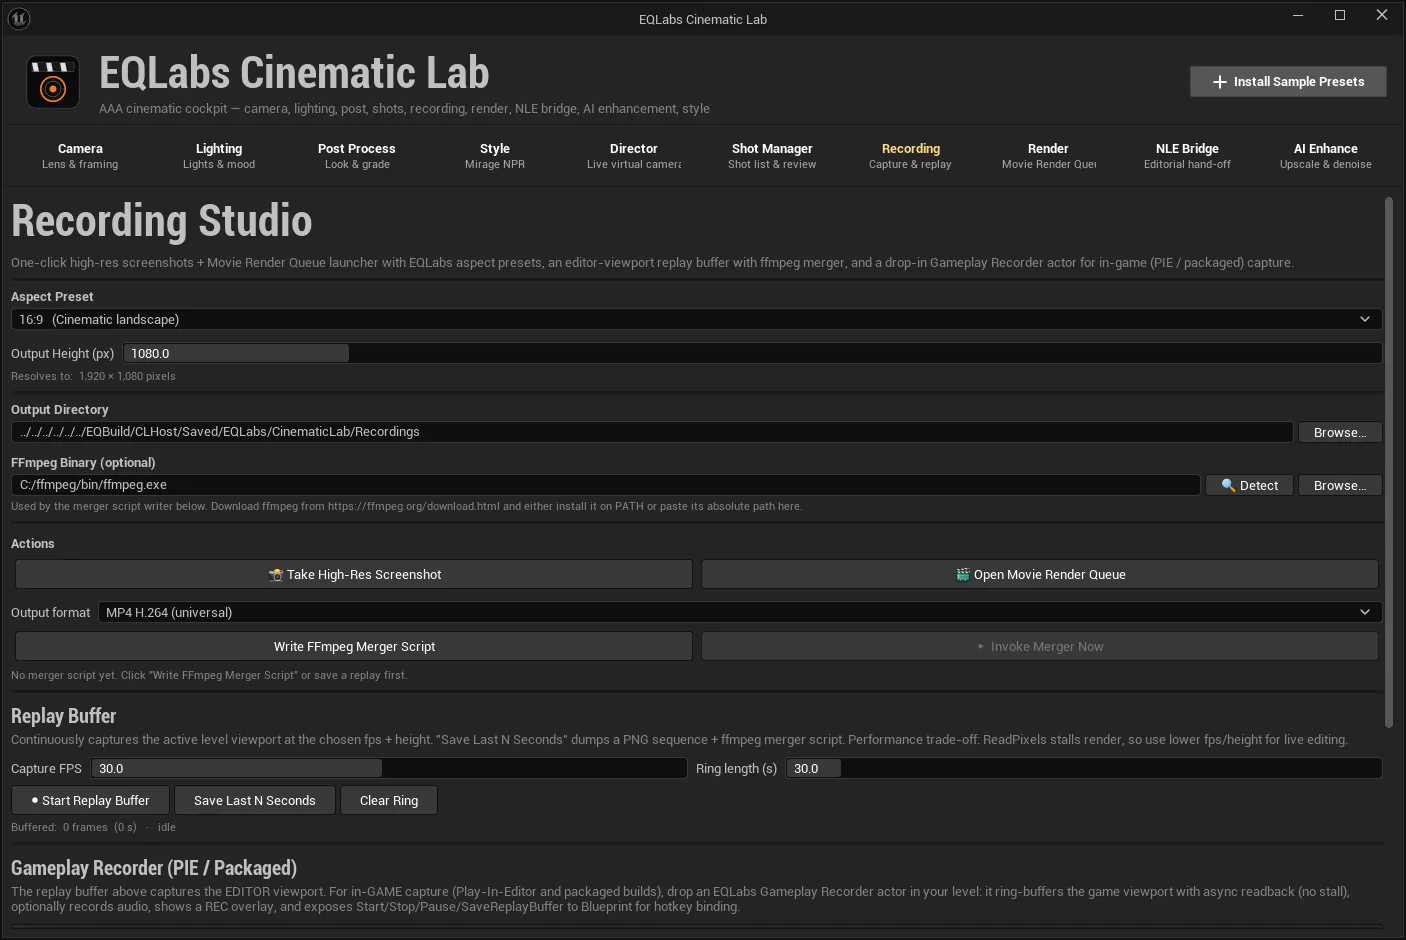1406x940 pixels.
Task: Browse for the FFmpeg binary
Action: (1340, 485)
